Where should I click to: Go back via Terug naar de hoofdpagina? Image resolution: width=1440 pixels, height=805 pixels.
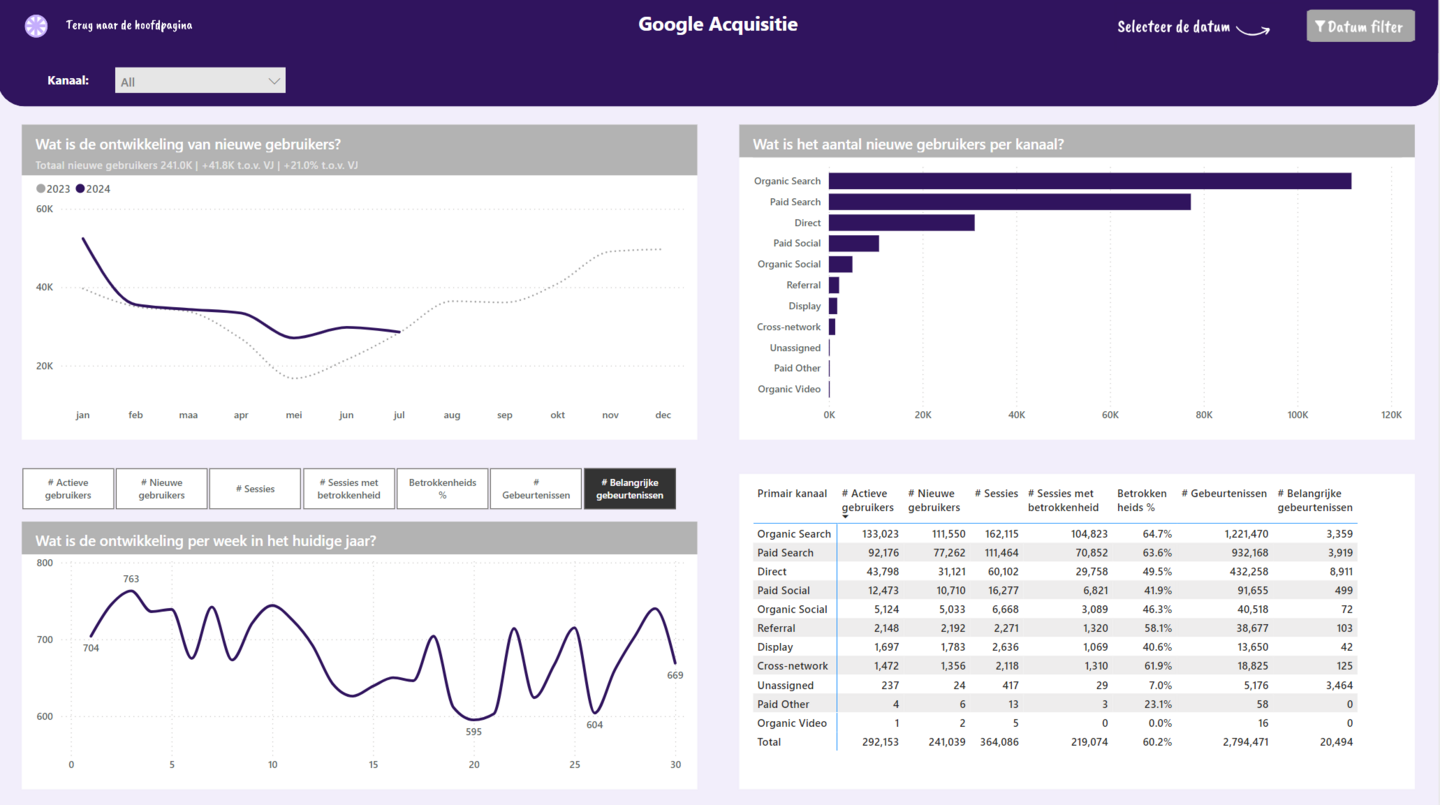129,26
